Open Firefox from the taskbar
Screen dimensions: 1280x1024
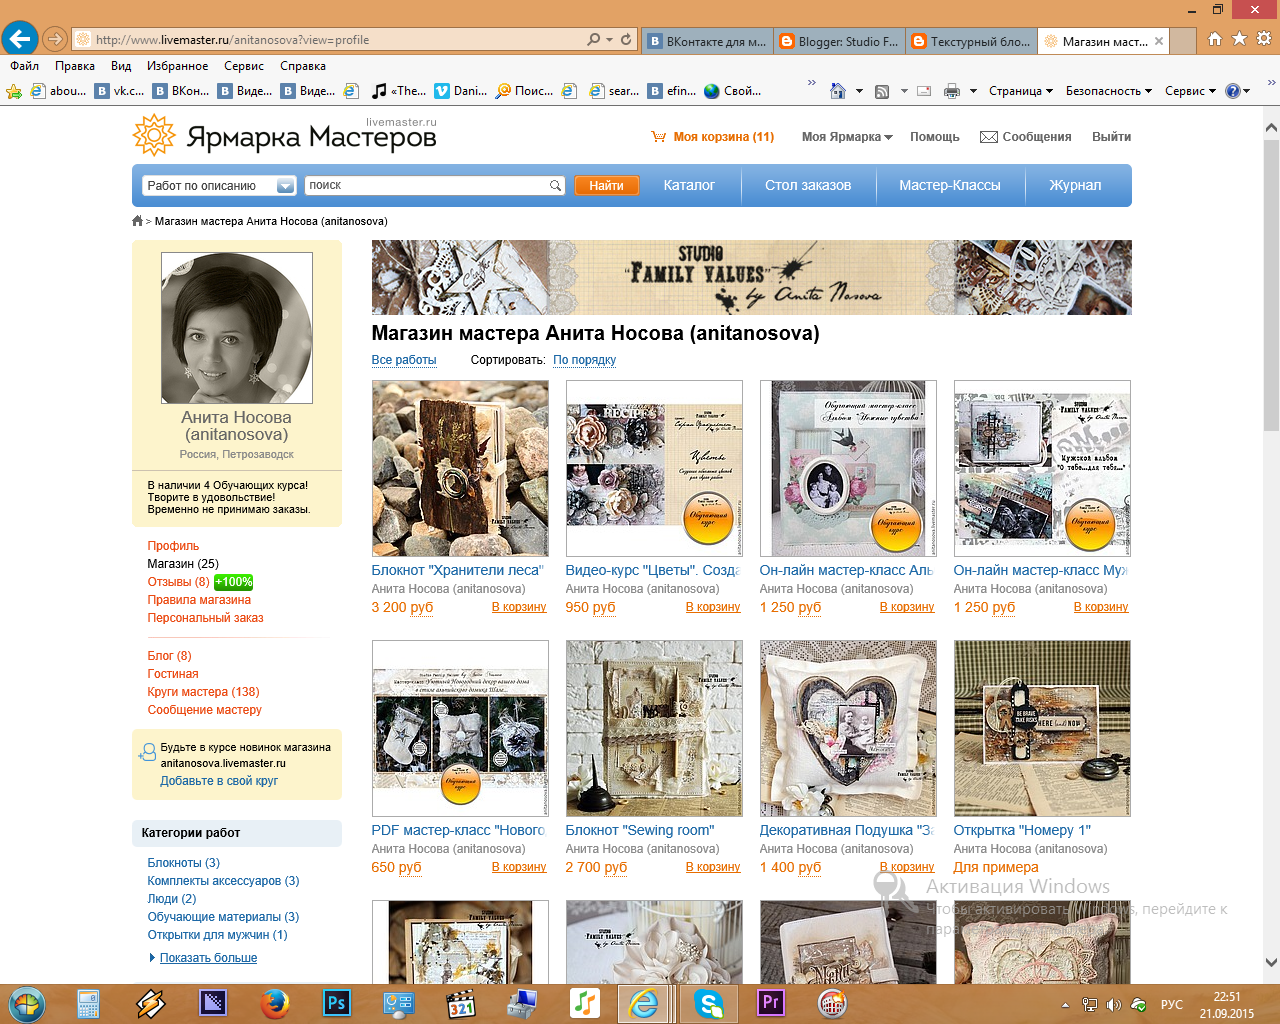click(274, 1003)
